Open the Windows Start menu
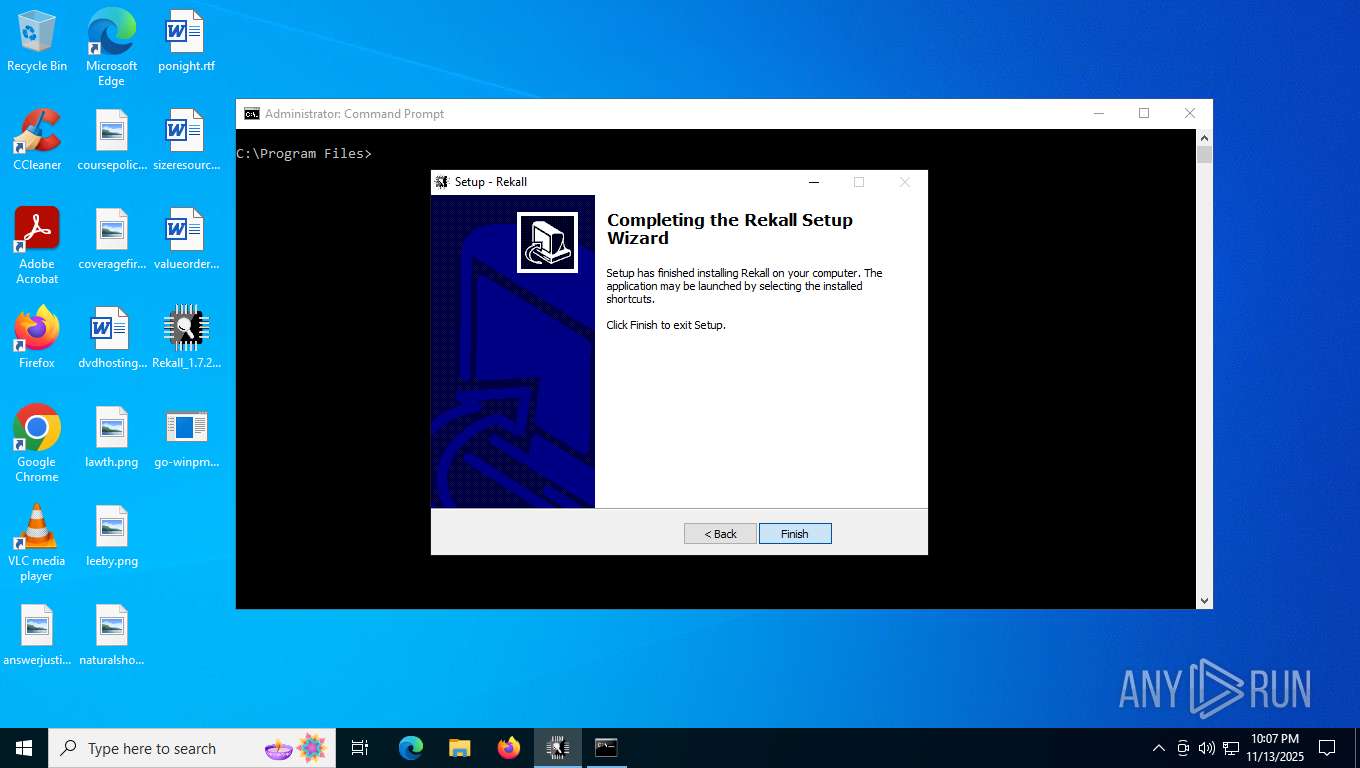Viewport: 1360px width, 768px height. click(x=24, y=748)
